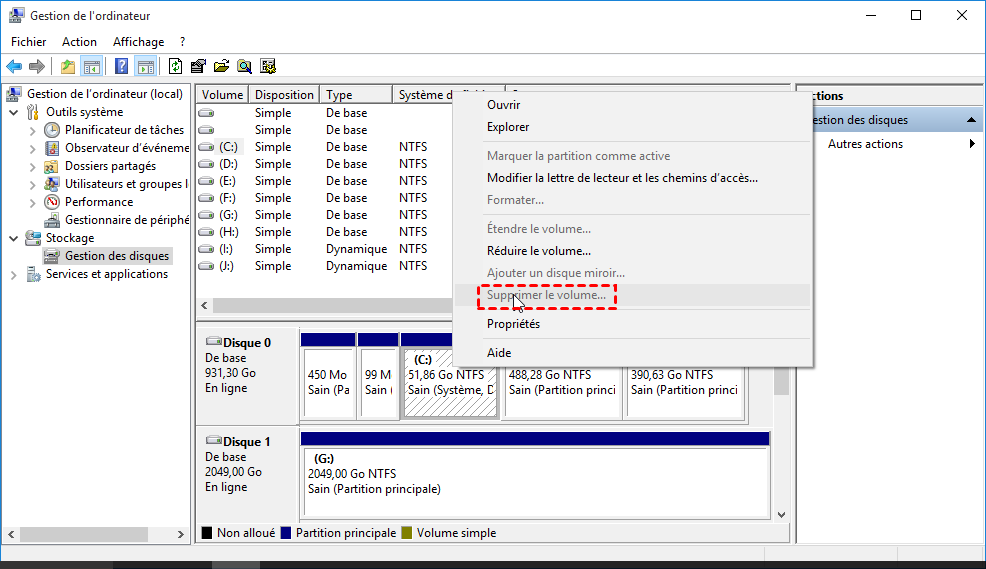Sort by the Disposition column header

point(284,94)
